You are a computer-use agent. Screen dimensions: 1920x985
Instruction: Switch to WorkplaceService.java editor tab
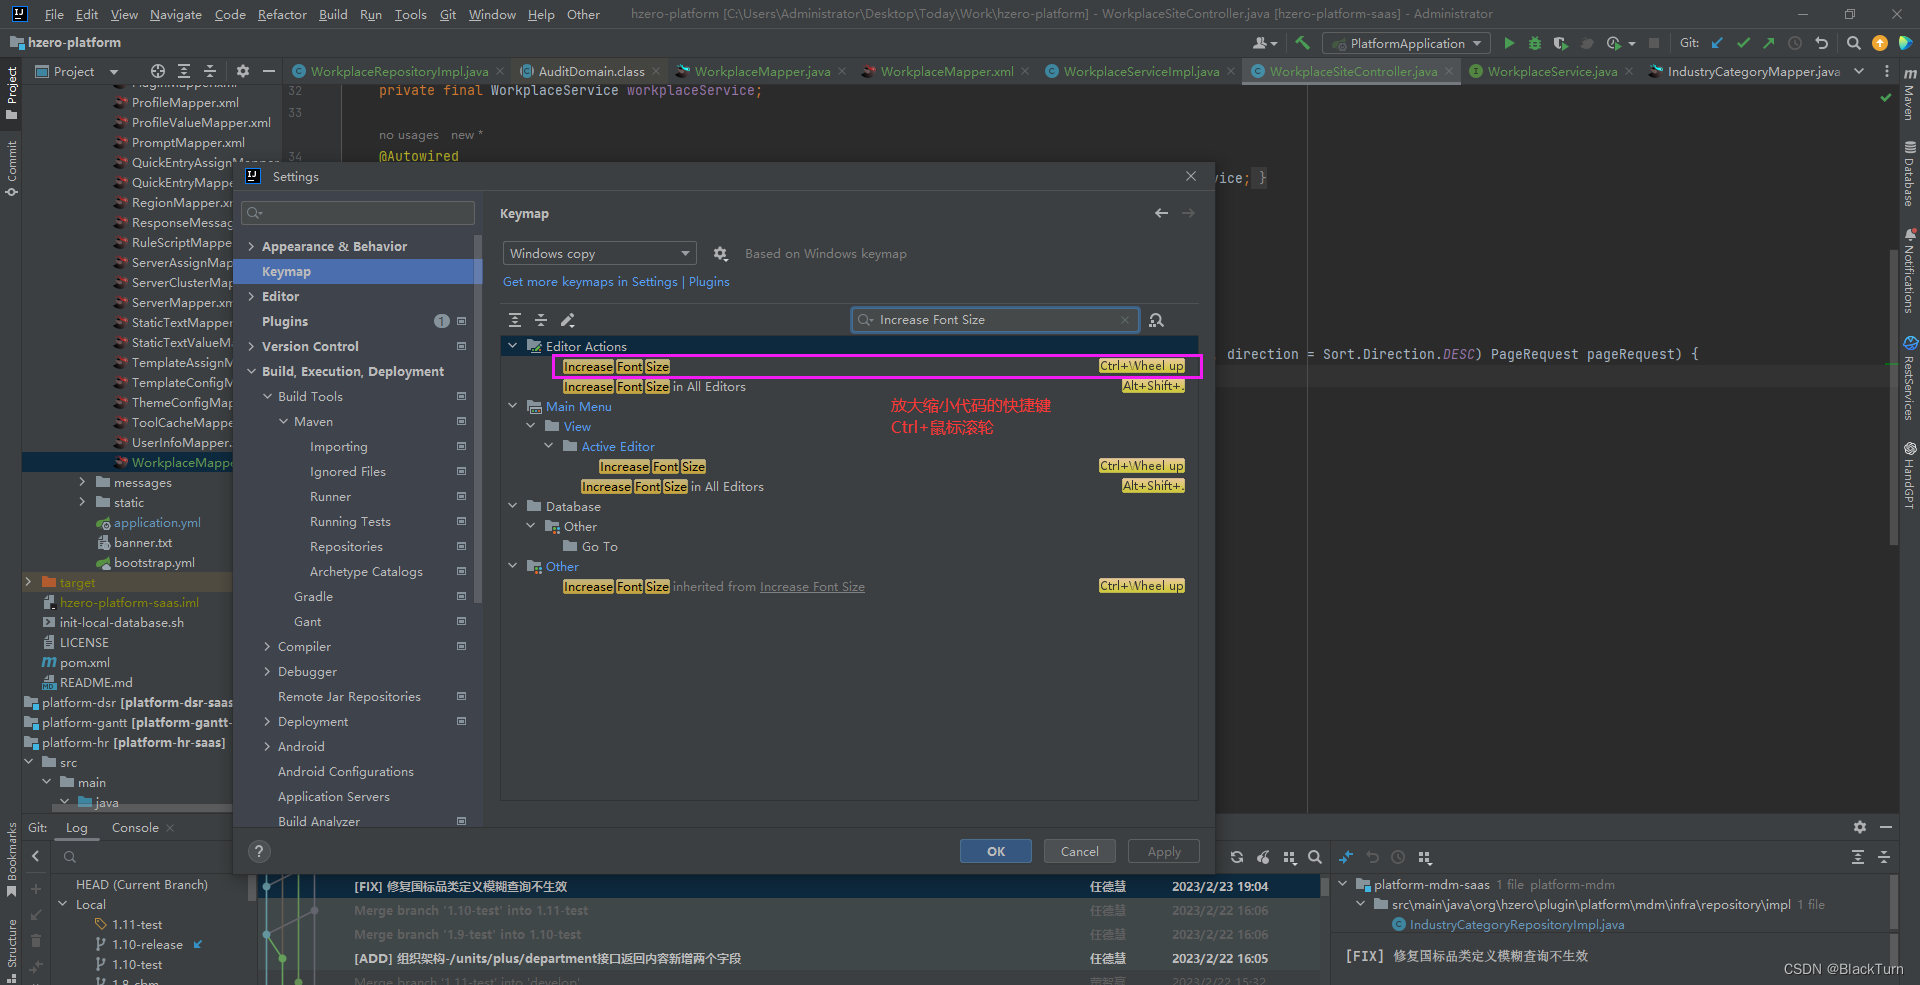click(x=1551, y=71)
